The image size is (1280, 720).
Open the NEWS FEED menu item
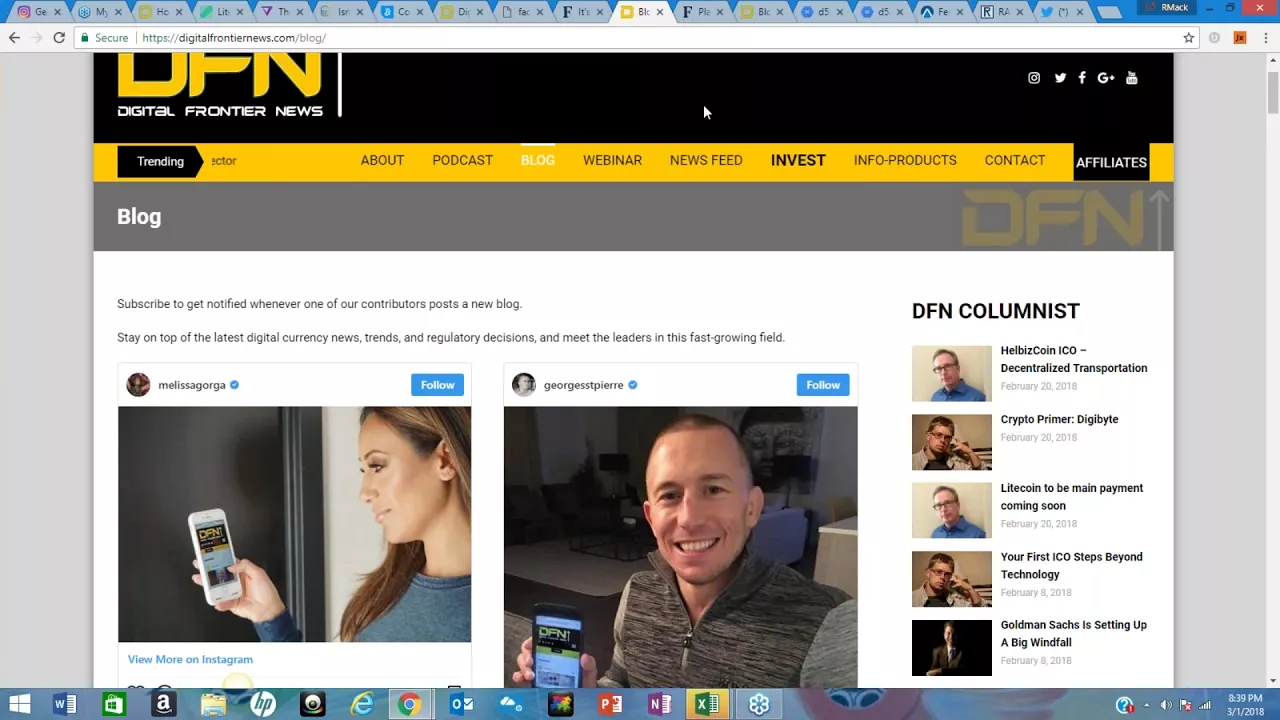click(x=706, y=160)
